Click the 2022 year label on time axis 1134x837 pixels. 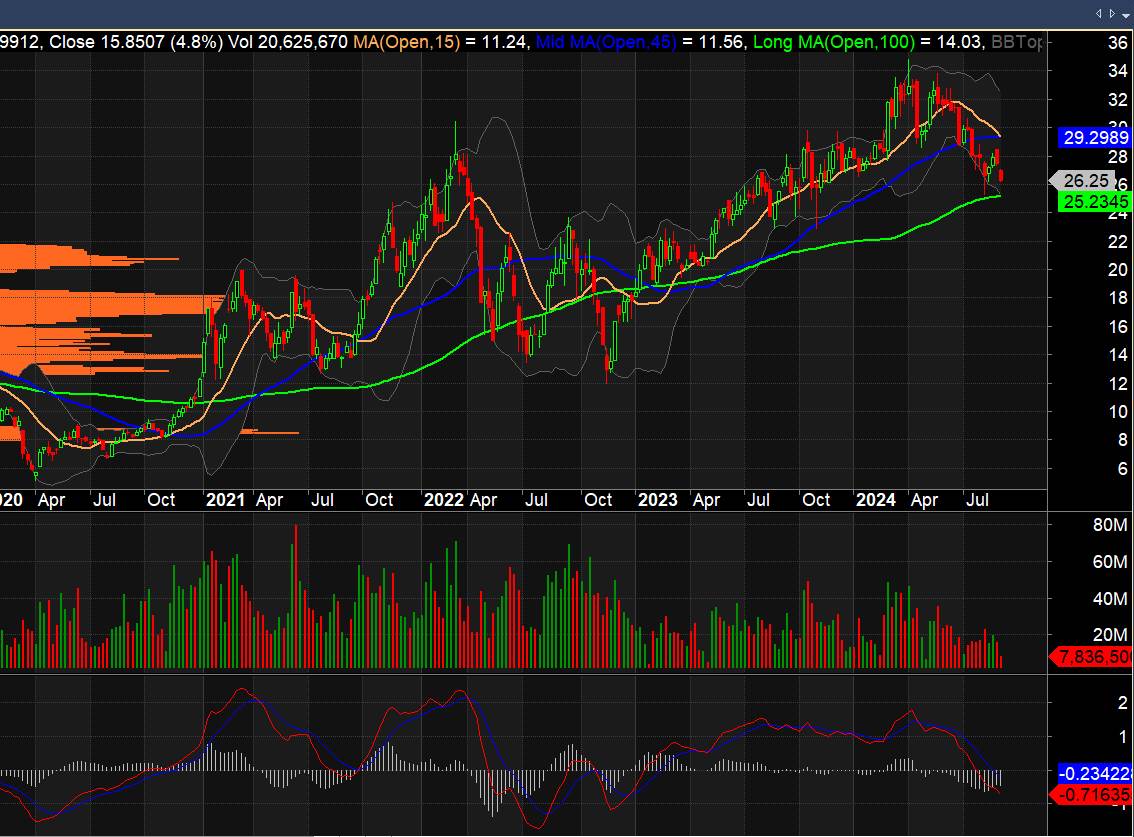click(x=441, y=500)
